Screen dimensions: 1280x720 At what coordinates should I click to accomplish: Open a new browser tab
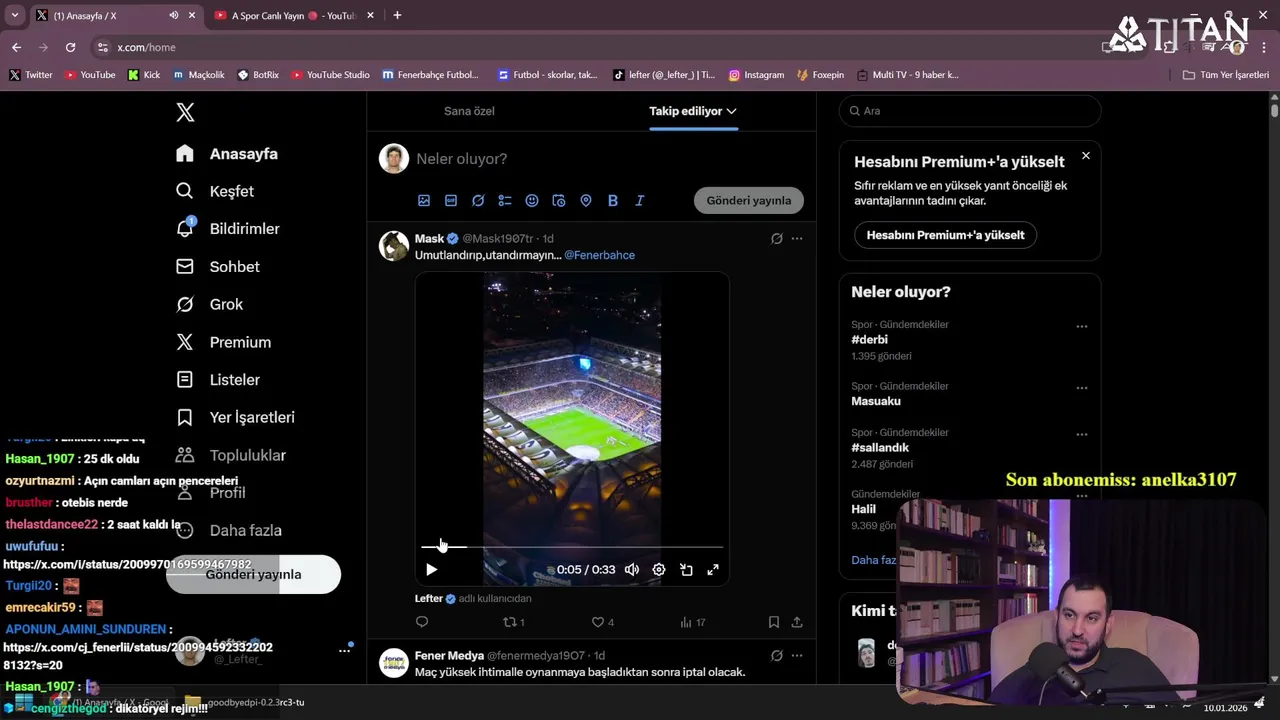(x=397, y=15)
